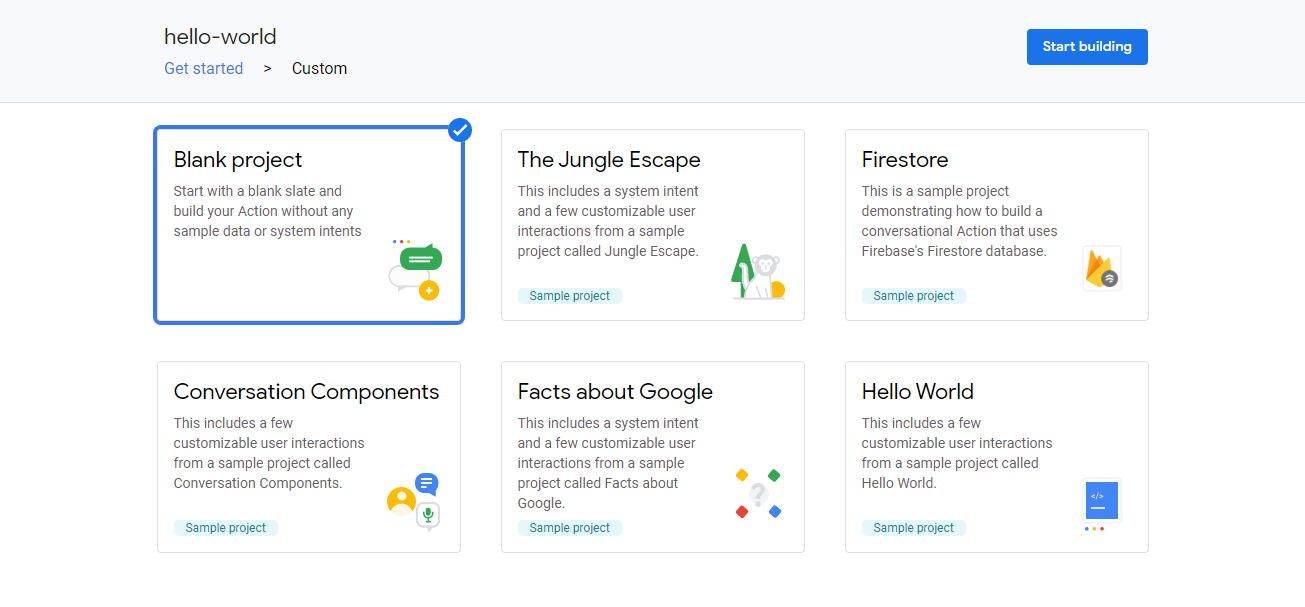Click the Firestore description paragraph
1305x607 pixels.
coord(959,221)
